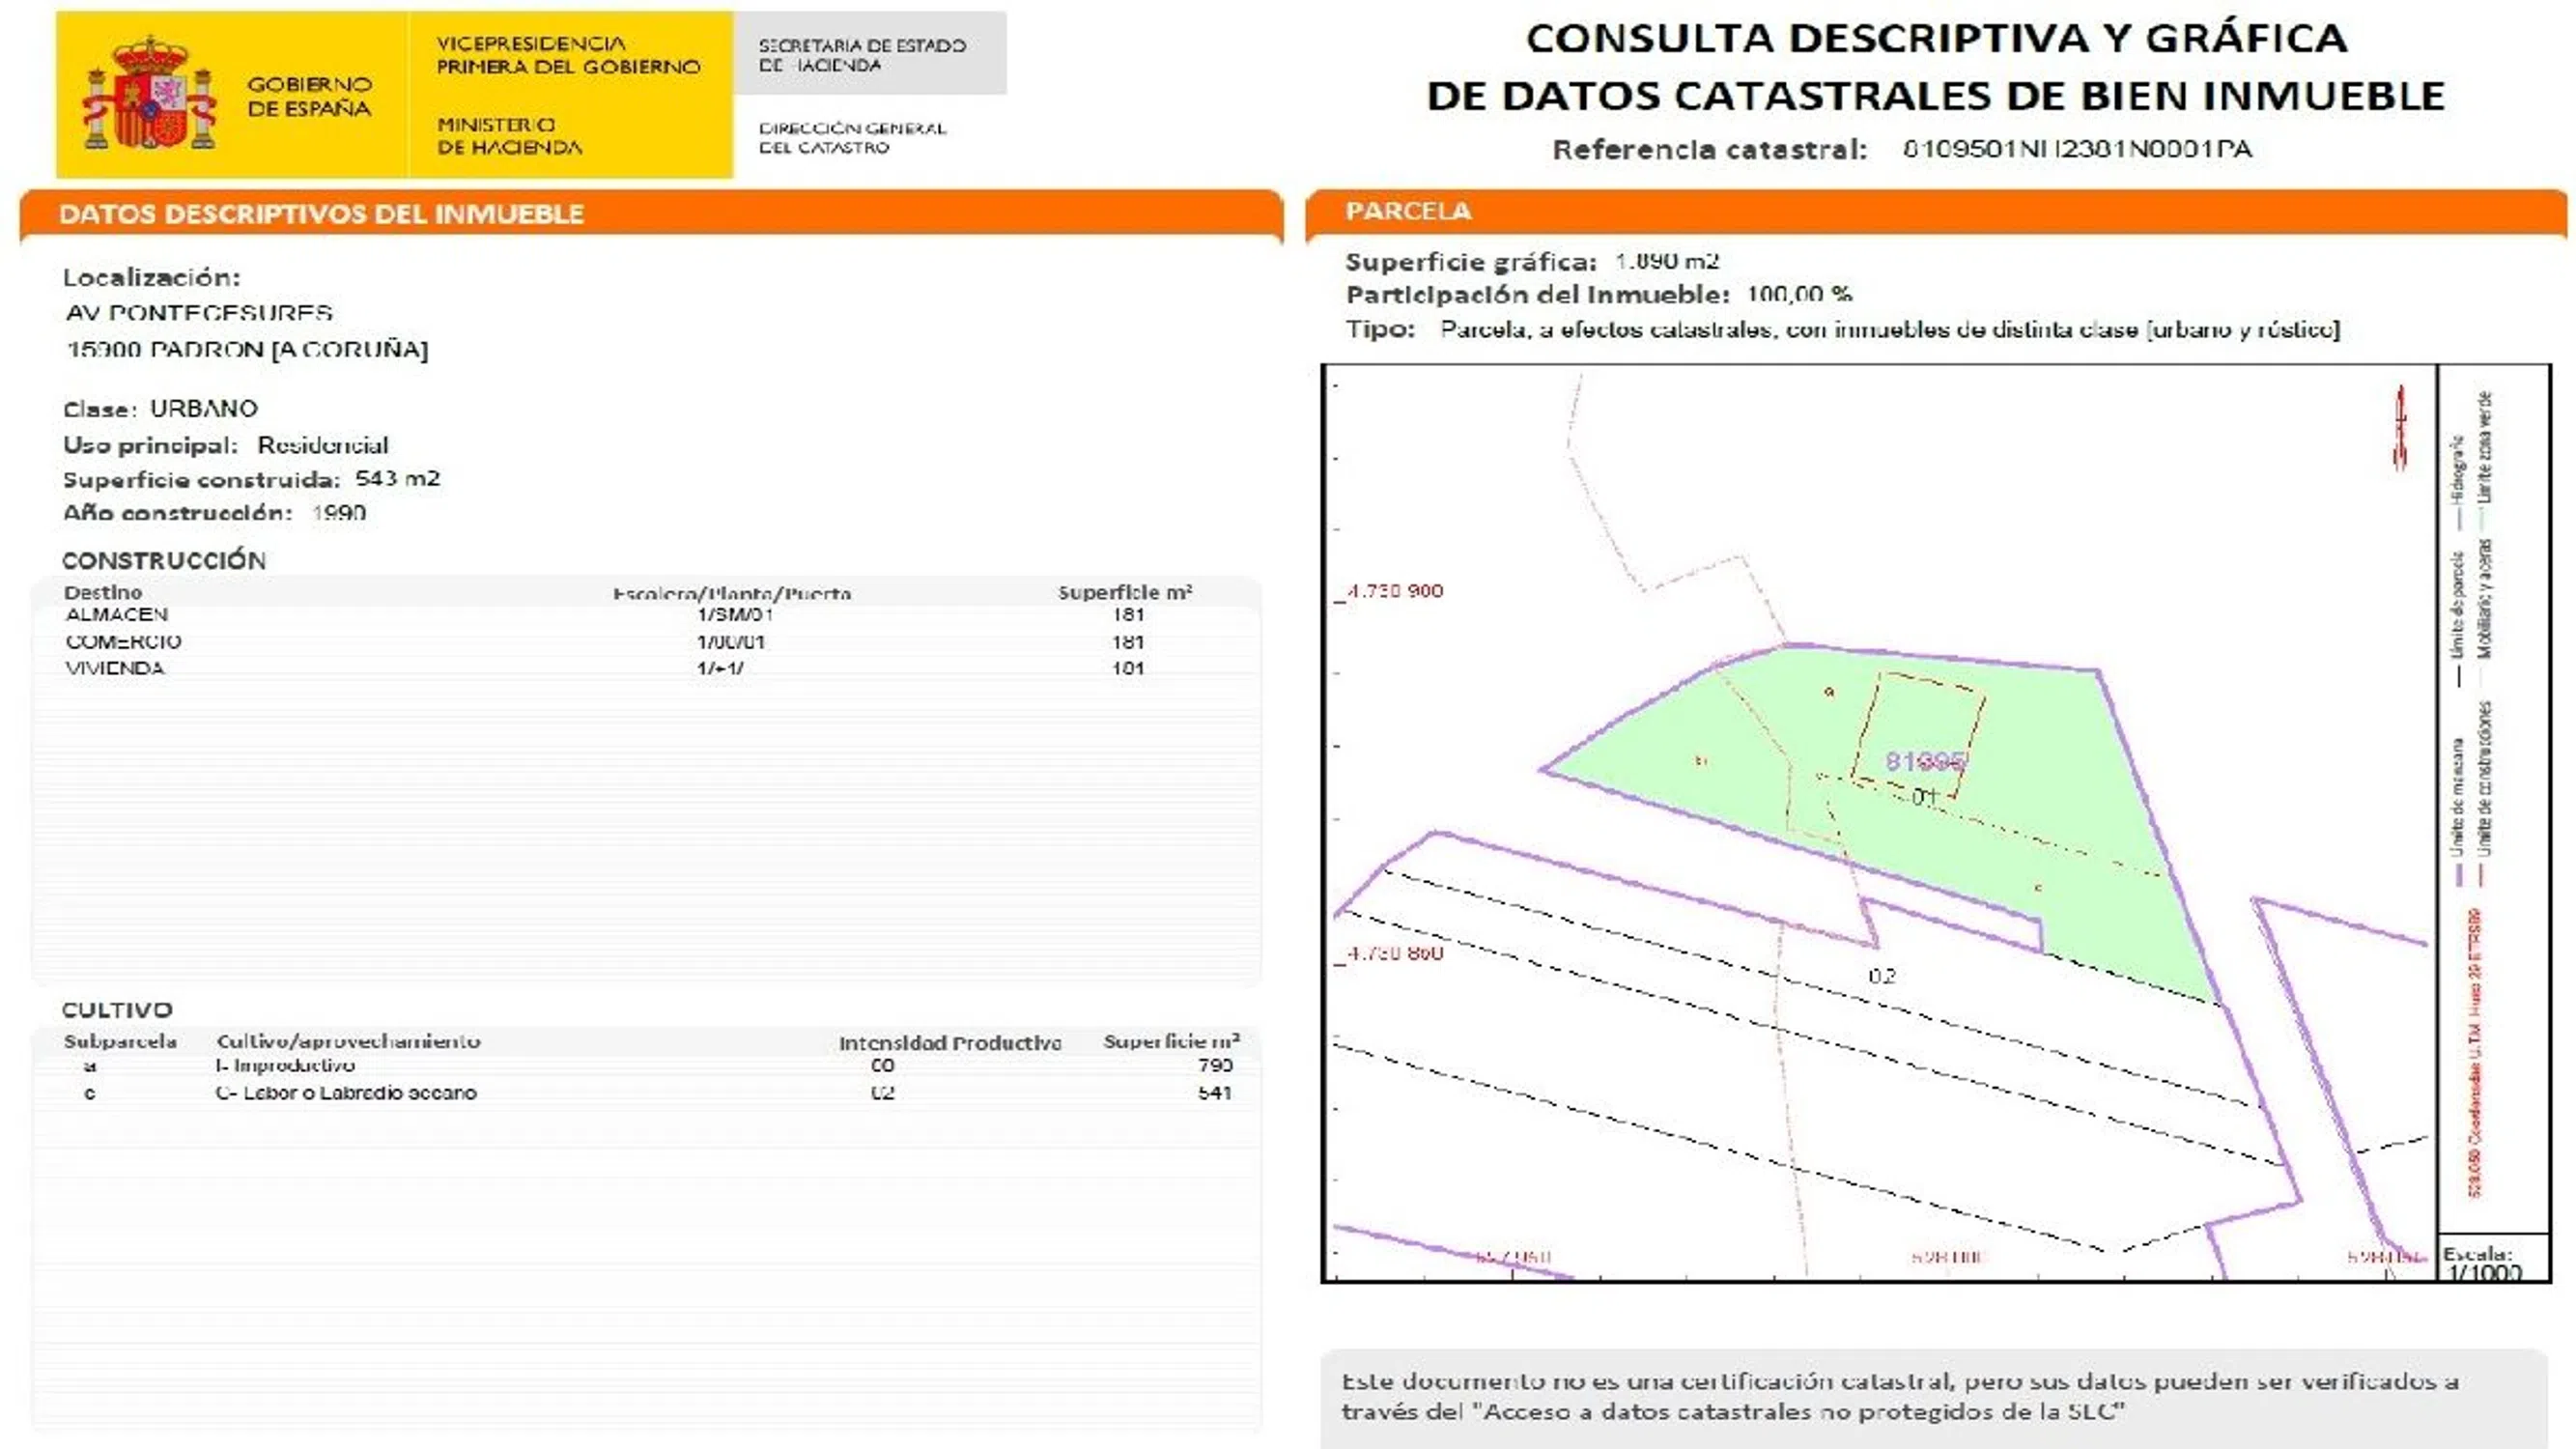Select the COMERCIO construction row

click(x=123, y=642)
